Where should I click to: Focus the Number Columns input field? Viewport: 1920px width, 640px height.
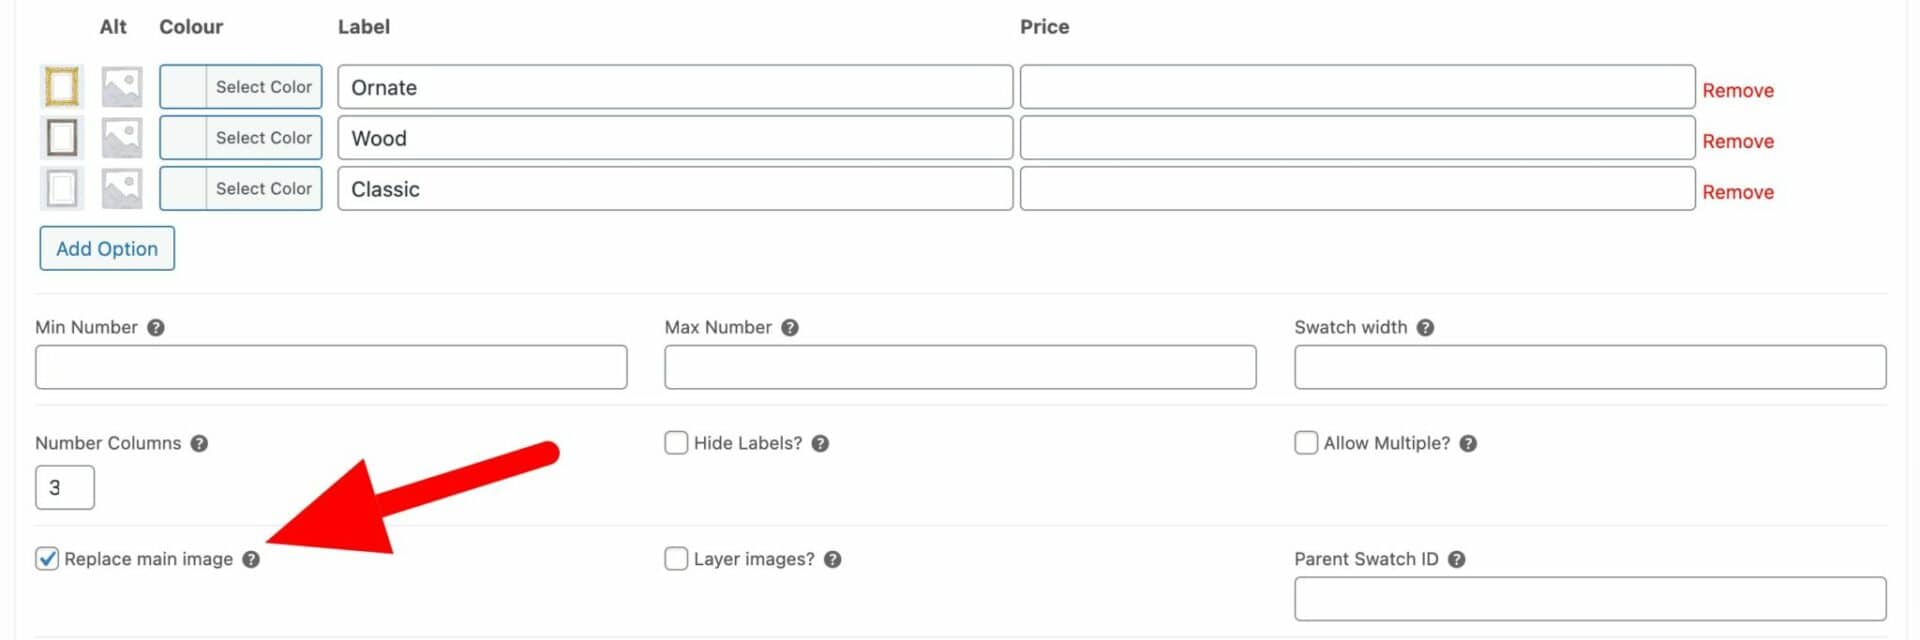(x=65, y=487)
